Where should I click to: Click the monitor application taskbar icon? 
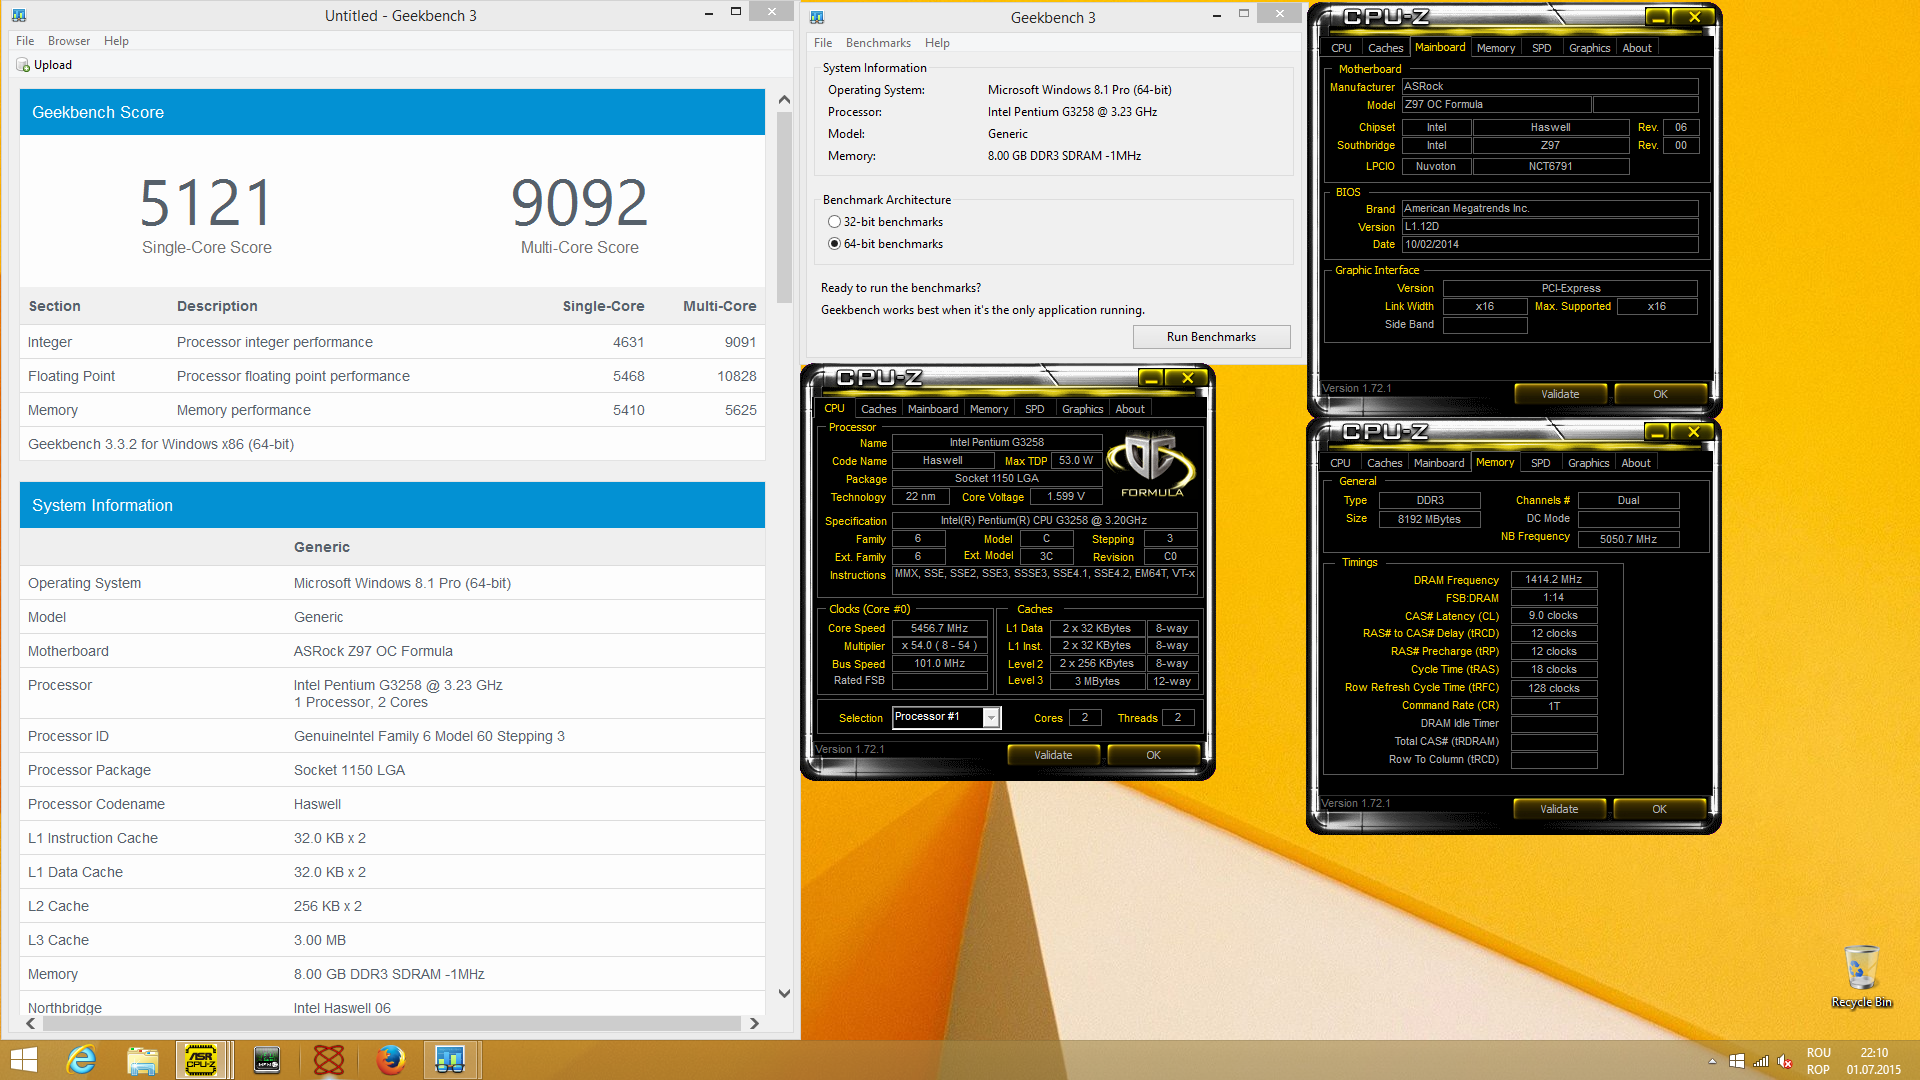pyautogui.click(x=267, y=1060)
